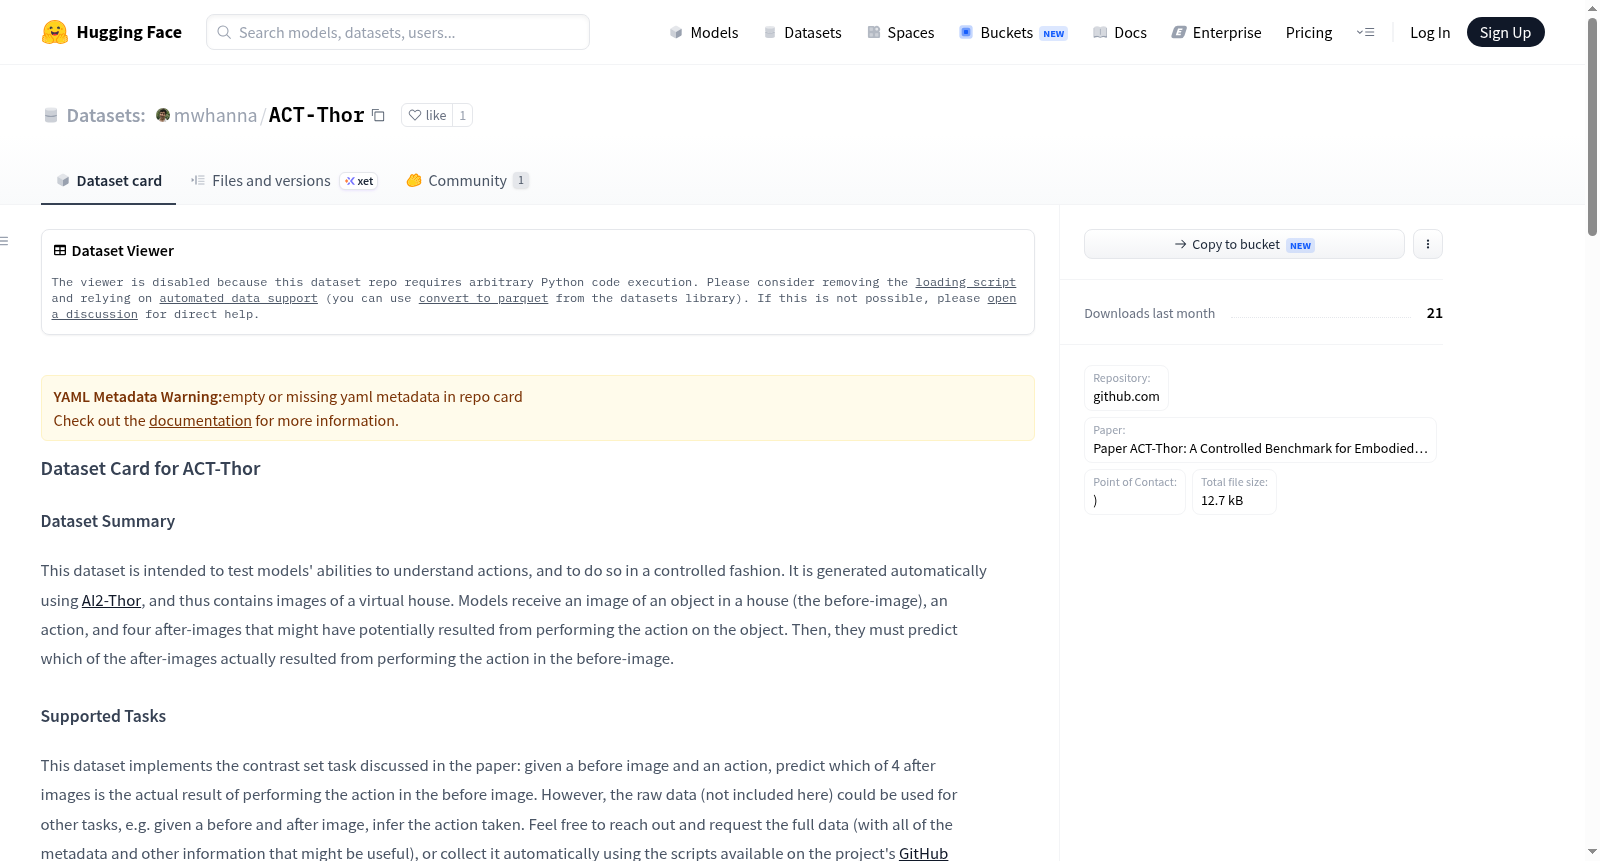The image size is (1600, 861).
Task: Open the project's GitHub link
Action: tap(923, 854)
